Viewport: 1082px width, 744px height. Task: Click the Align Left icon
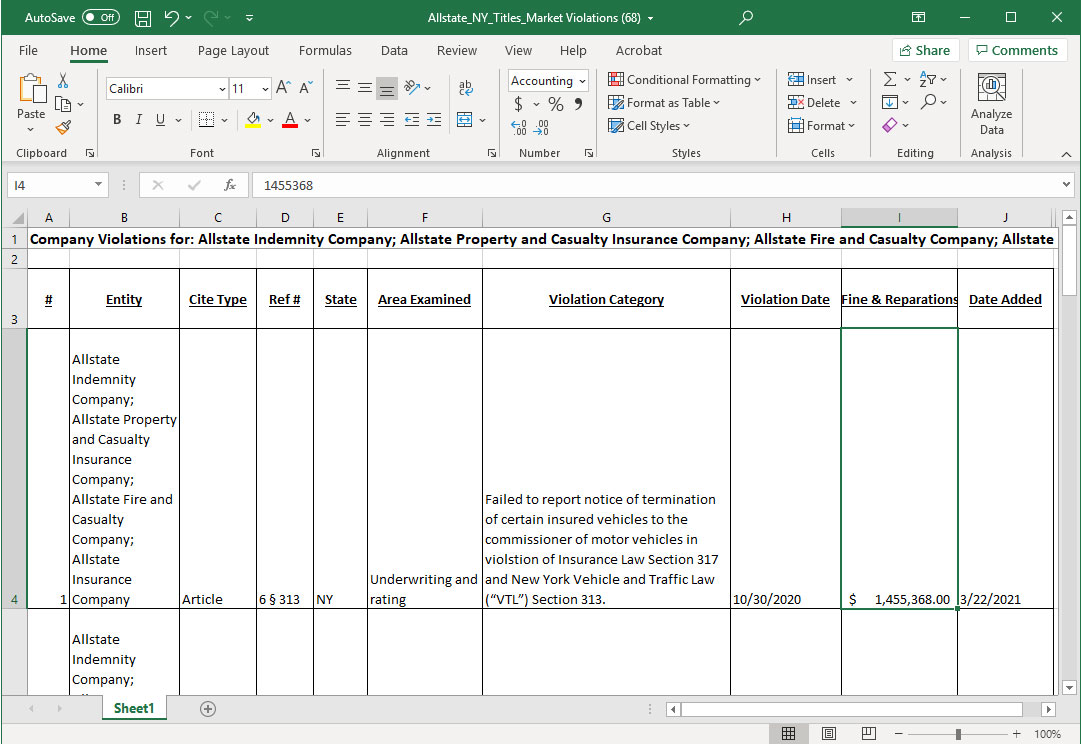click(343, 120)
